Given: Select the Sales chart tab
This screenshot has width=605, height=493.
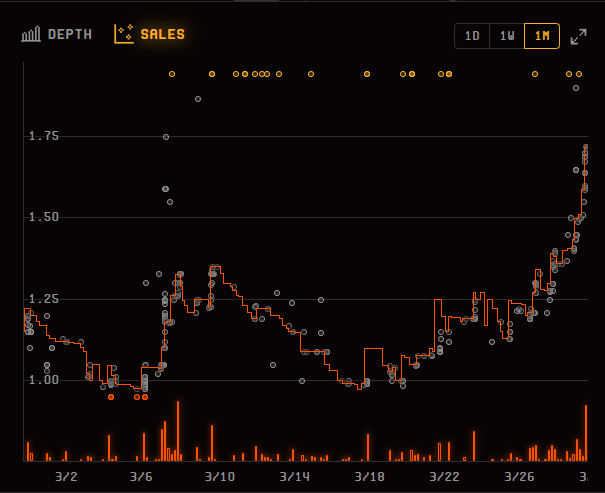Looking at the screenshot, I should point(150,34).
